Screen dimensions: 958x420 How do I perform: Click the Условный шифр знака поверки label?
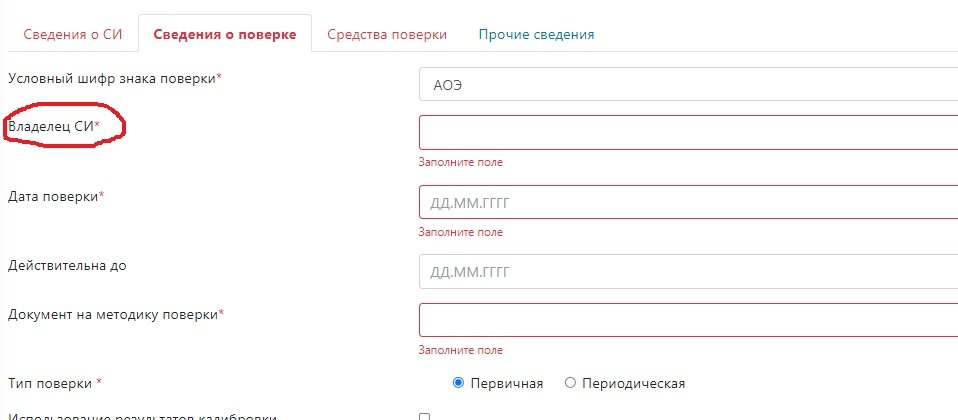[113, 78]
